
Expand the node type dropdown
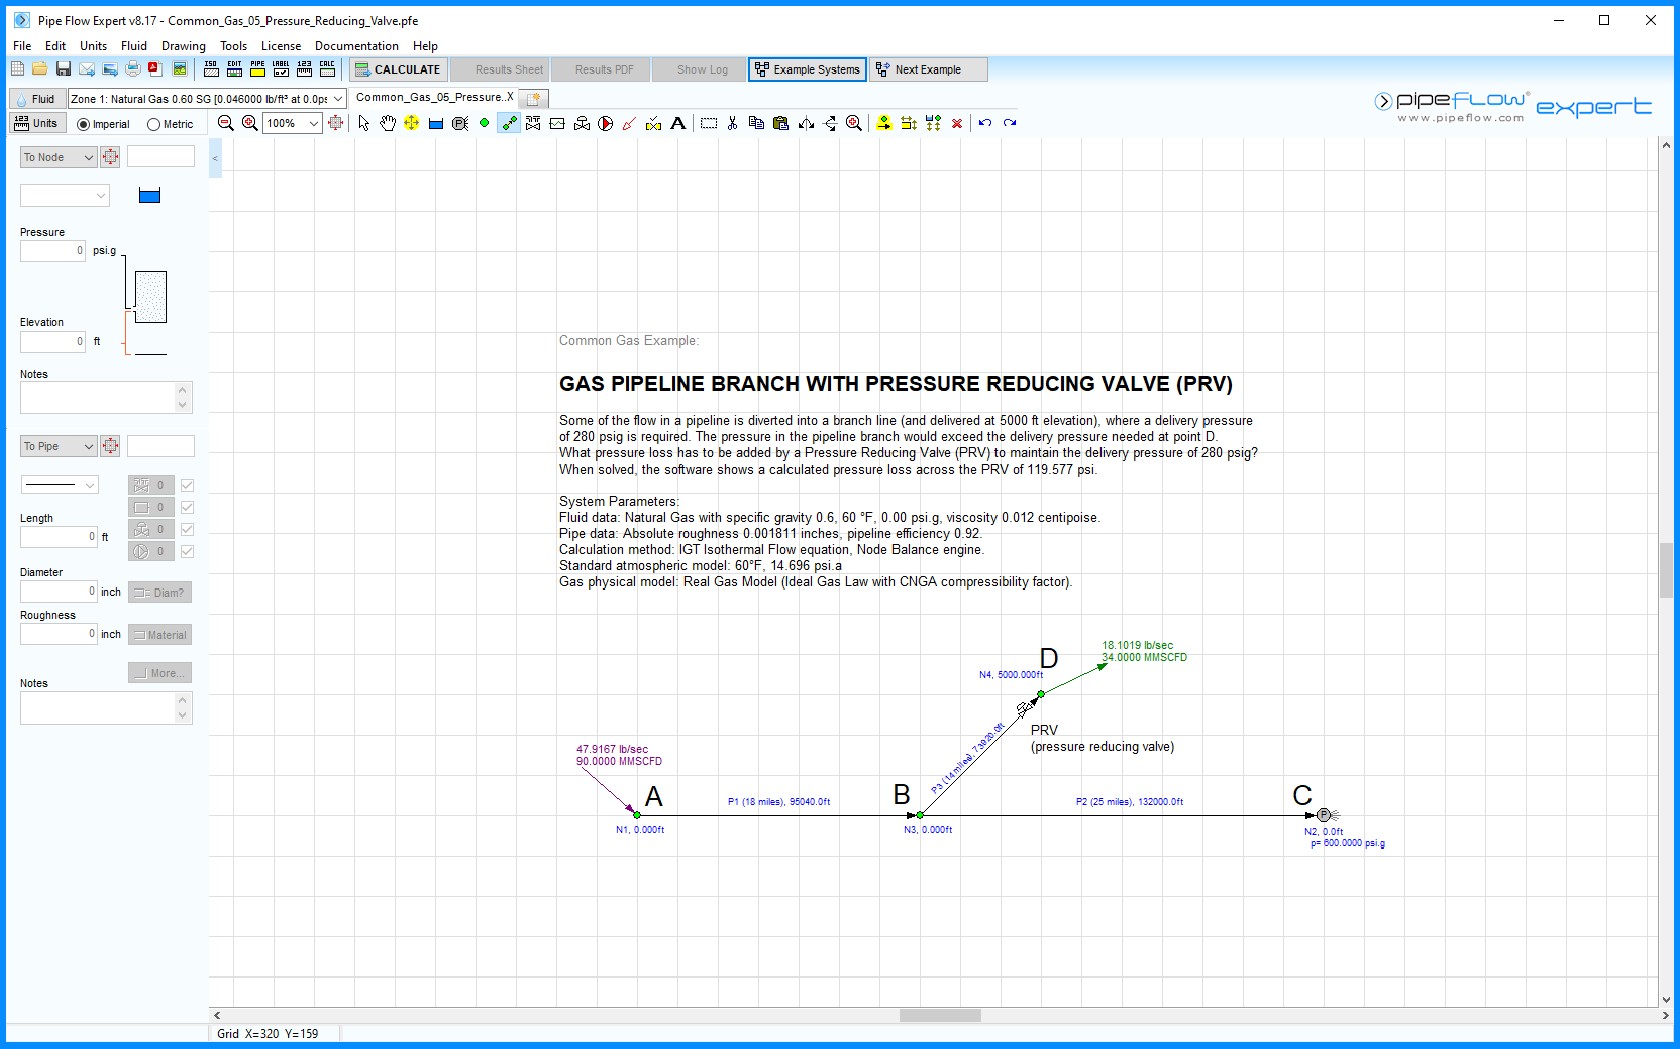(65, 196)
